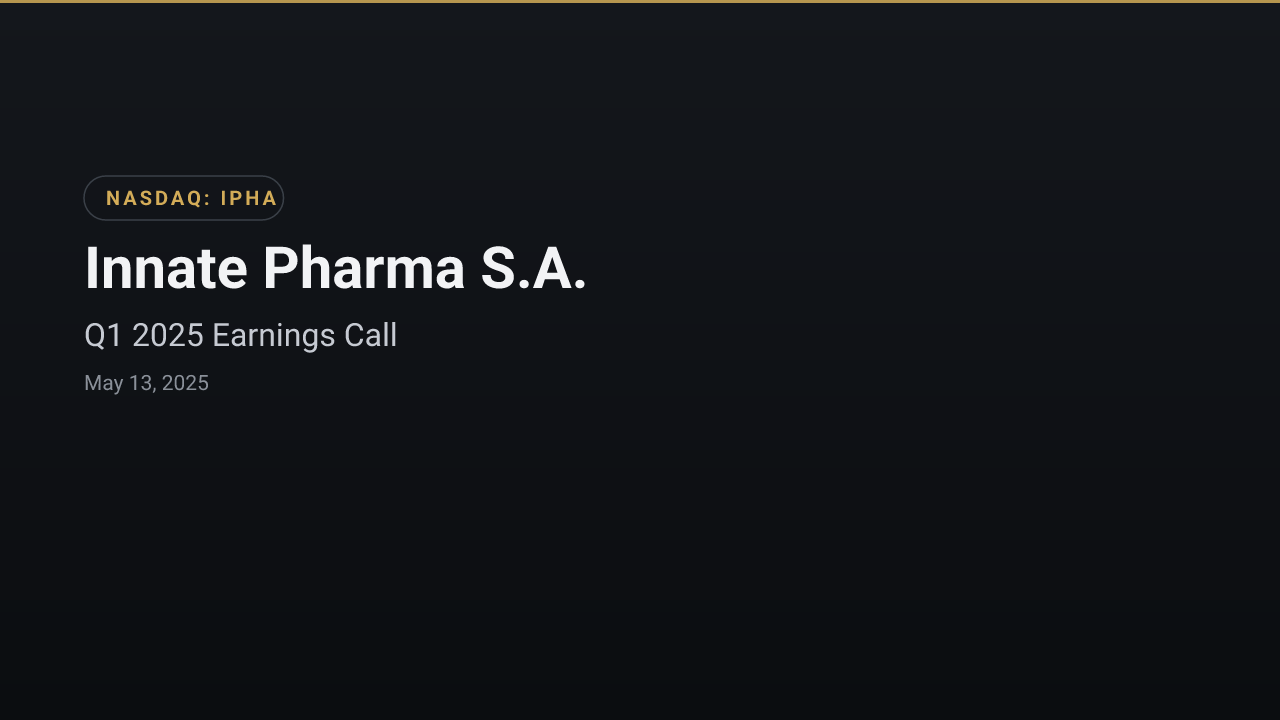This screenshot has width=1280, height=720.
Task: Click the capital I starting Innate
Action: [91, 268]
